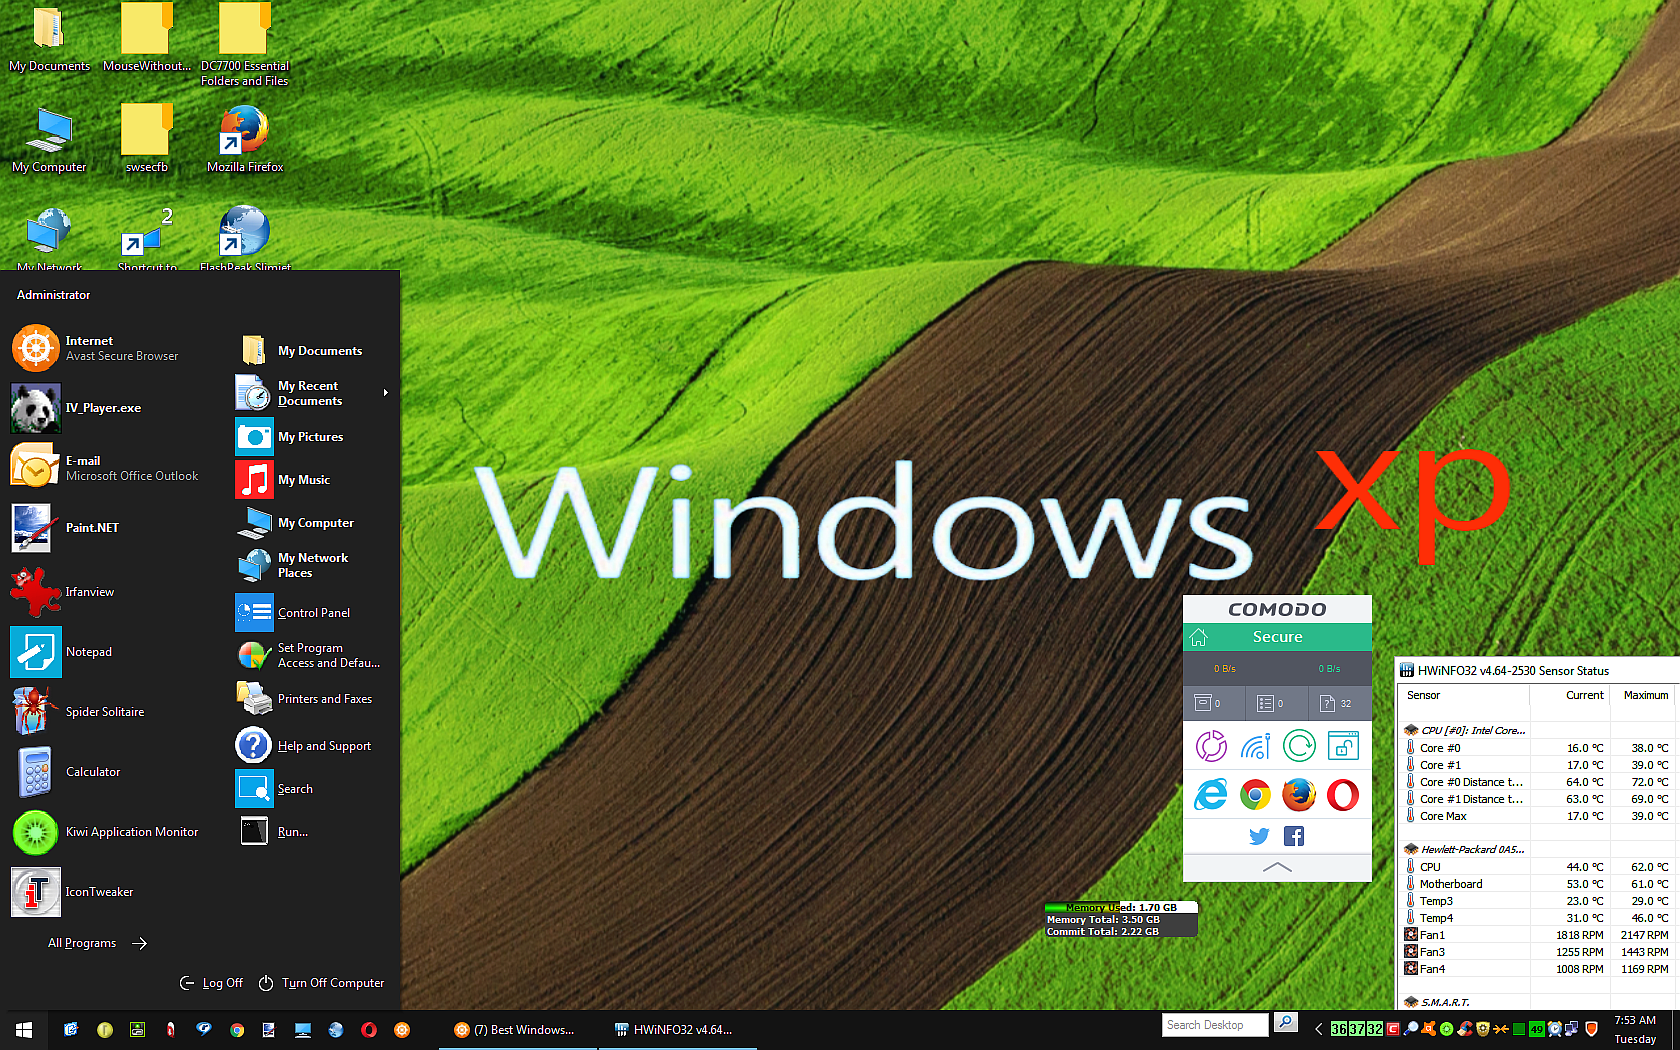Launch Opera from the Comodo widget
The width and height of the screenshot is (1680, 1050).
point(1343,795)
